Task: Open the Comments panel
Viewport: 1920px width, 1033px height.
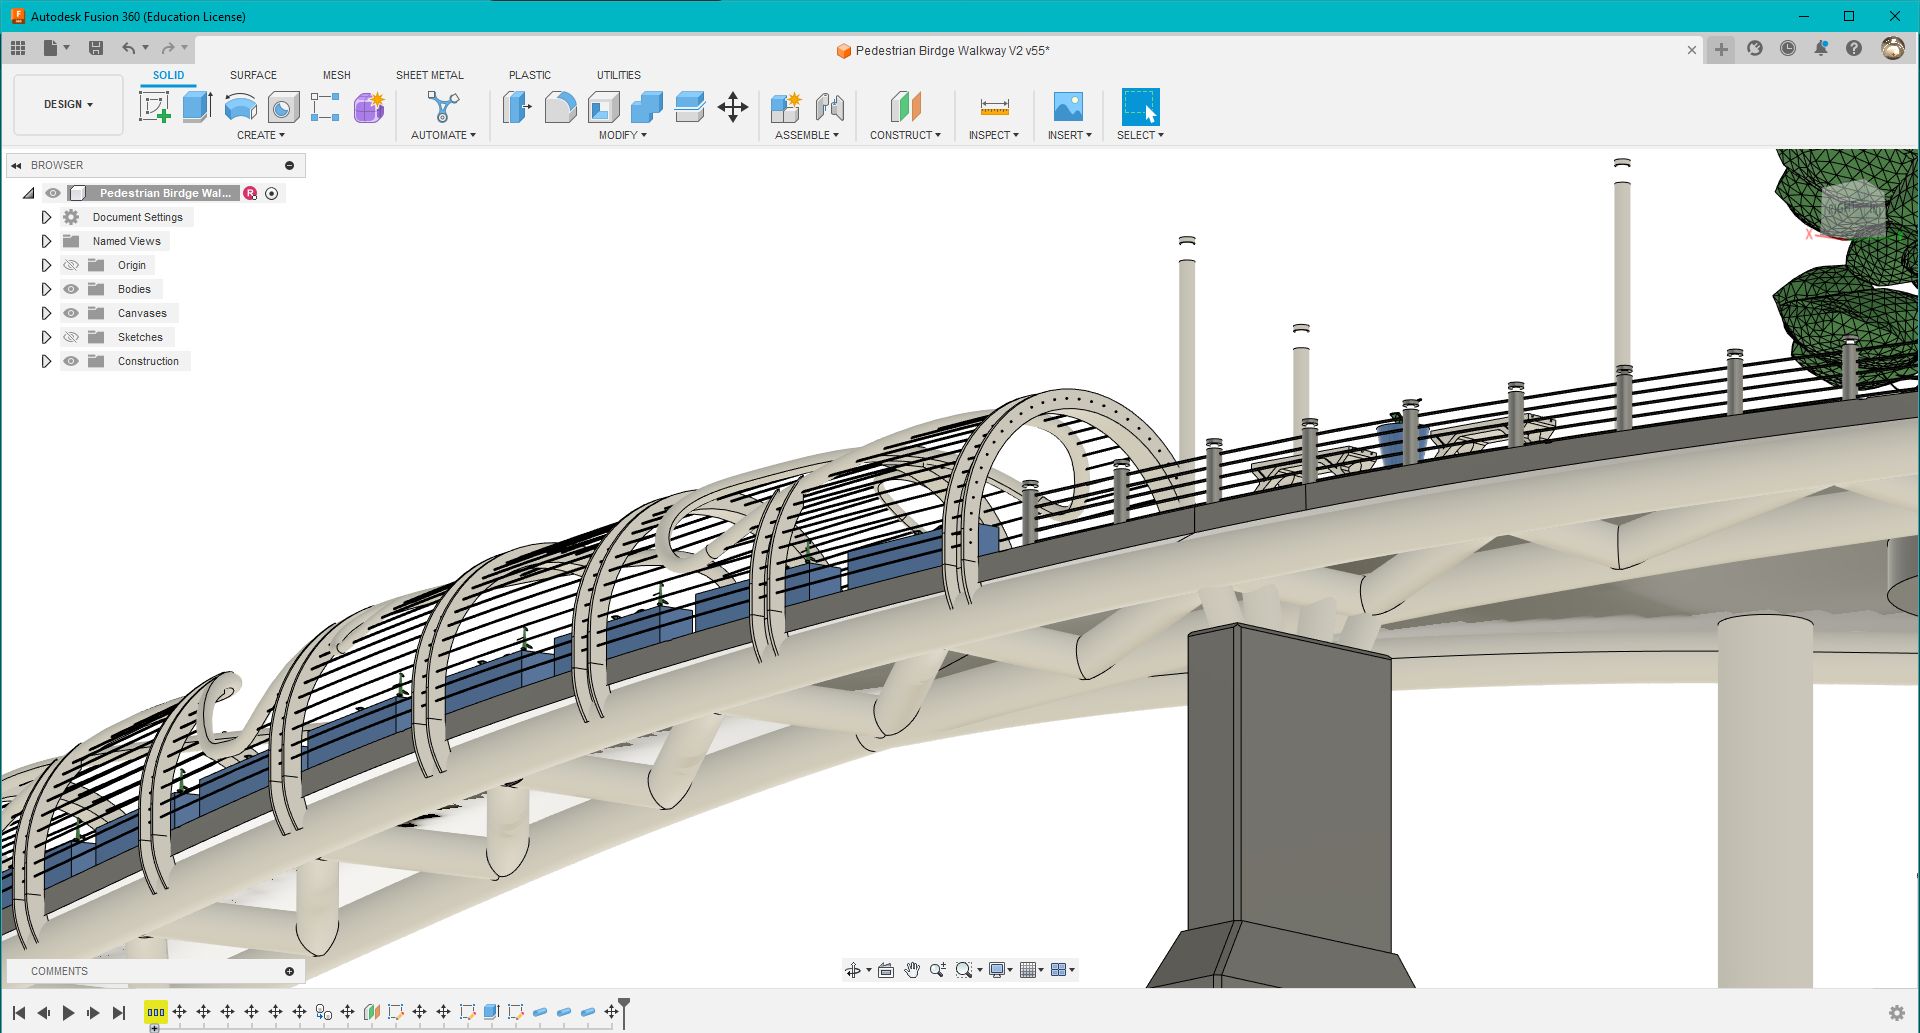Action: (60, 970)
